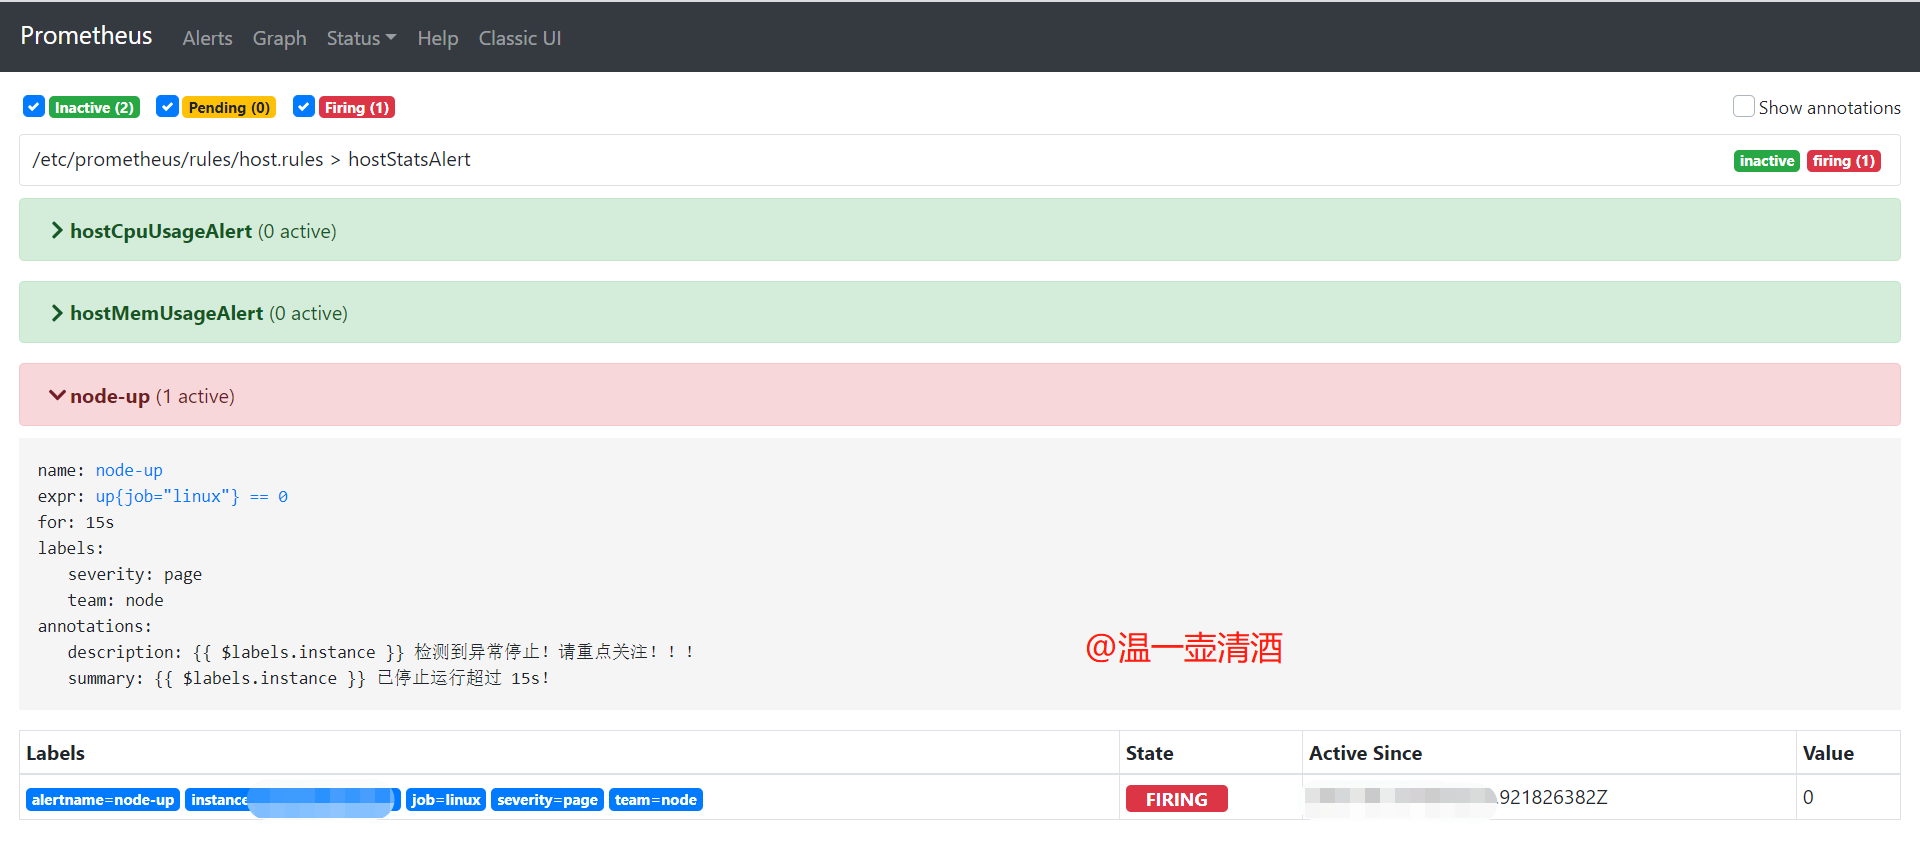The width and height of the screenshot is (1920, 849).
Task: Toggle the Pending (0) filter checkbox
Action: 167,106
